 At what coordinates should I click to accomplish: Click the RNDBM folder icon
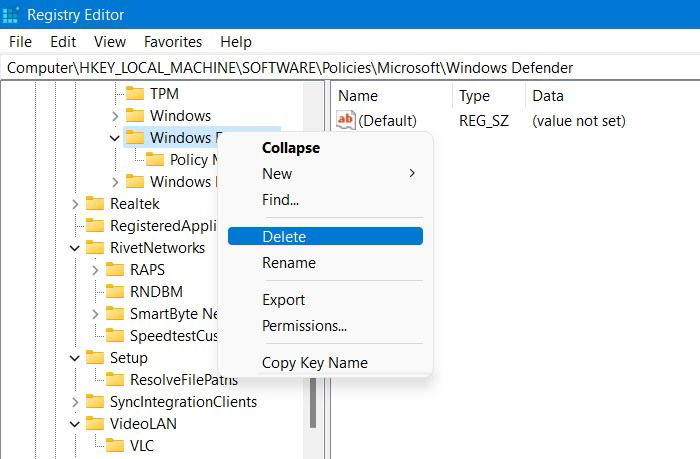point(115,292)
